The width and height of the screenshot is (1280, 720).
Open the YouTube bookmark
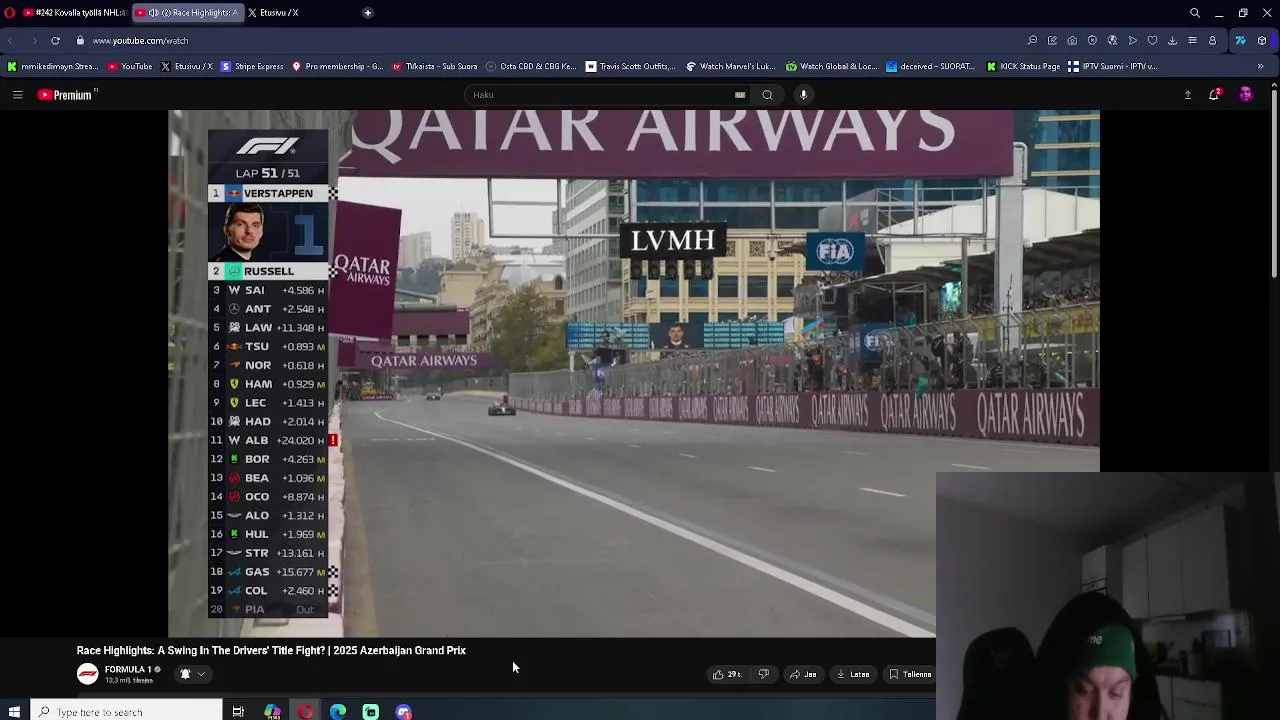click(x=130, y=67)
